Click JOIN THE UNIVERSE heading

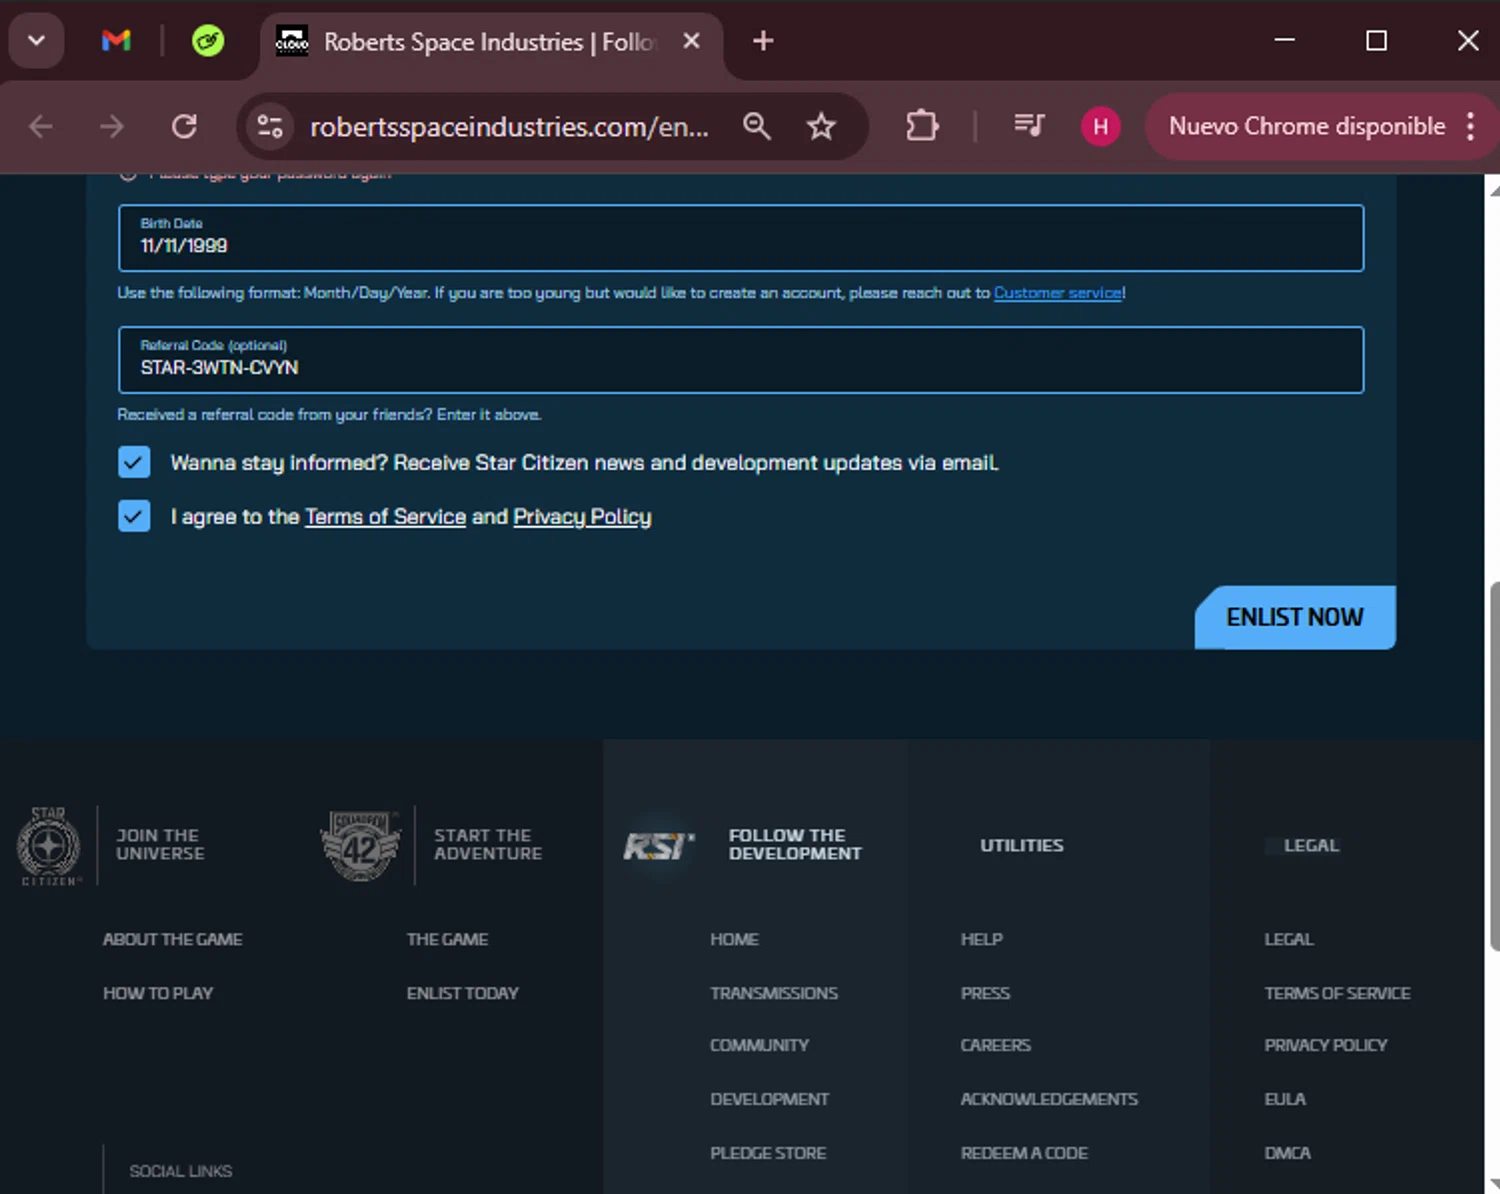tap(160, 844)
